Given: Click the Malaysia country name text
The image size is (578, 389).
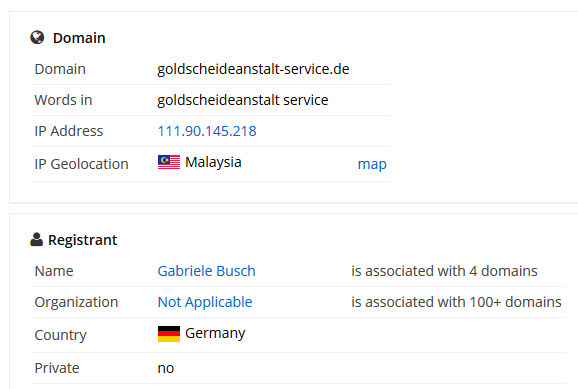Looking at the screenshot, I should (x=213, y=163).
